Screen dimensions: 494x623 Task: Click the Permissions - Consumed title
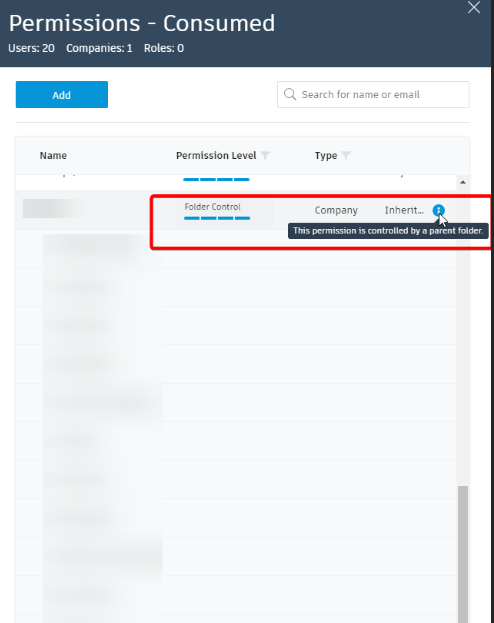[x=142, y=23]
